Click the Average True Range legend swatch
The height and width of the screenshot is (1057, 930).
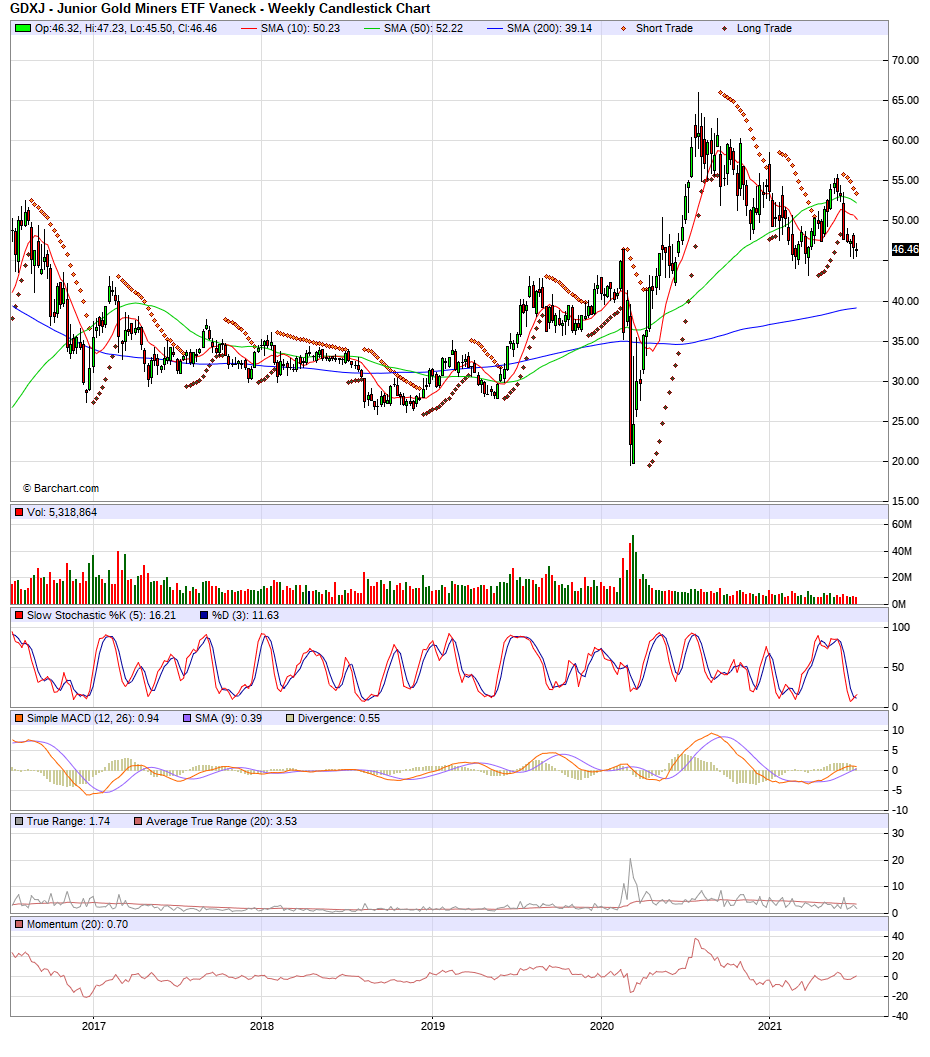pos(138,822)
